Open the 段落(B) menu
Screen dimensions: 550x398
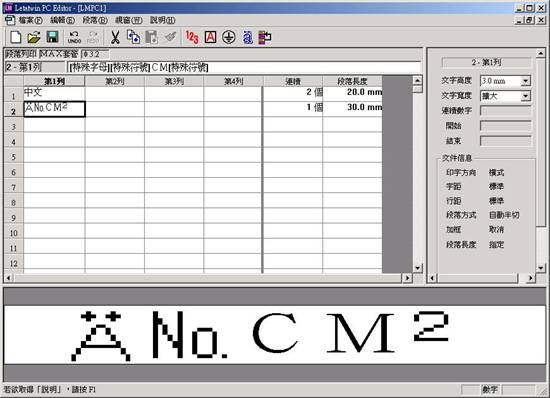coord(95,20)
